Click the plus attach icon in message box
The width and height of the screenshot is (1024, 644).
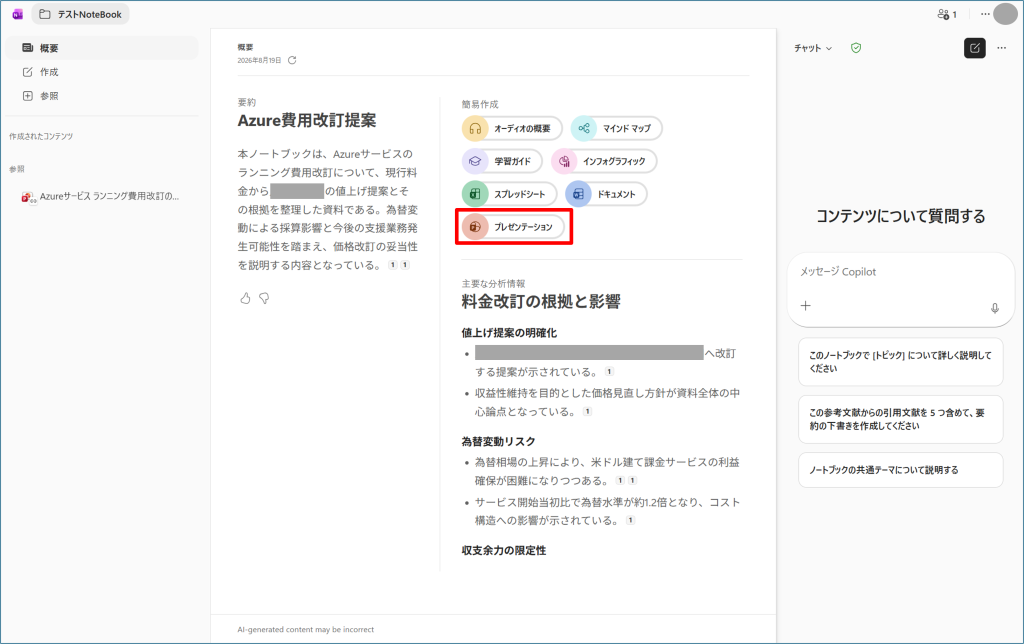click(x=806, y=306)
